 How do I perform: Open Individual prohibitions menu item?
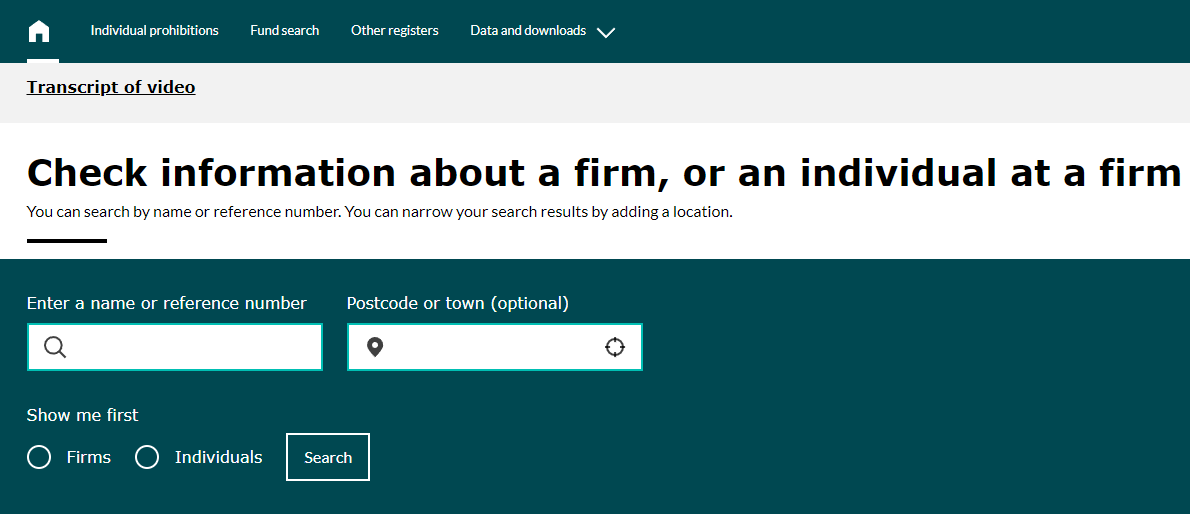155,30
